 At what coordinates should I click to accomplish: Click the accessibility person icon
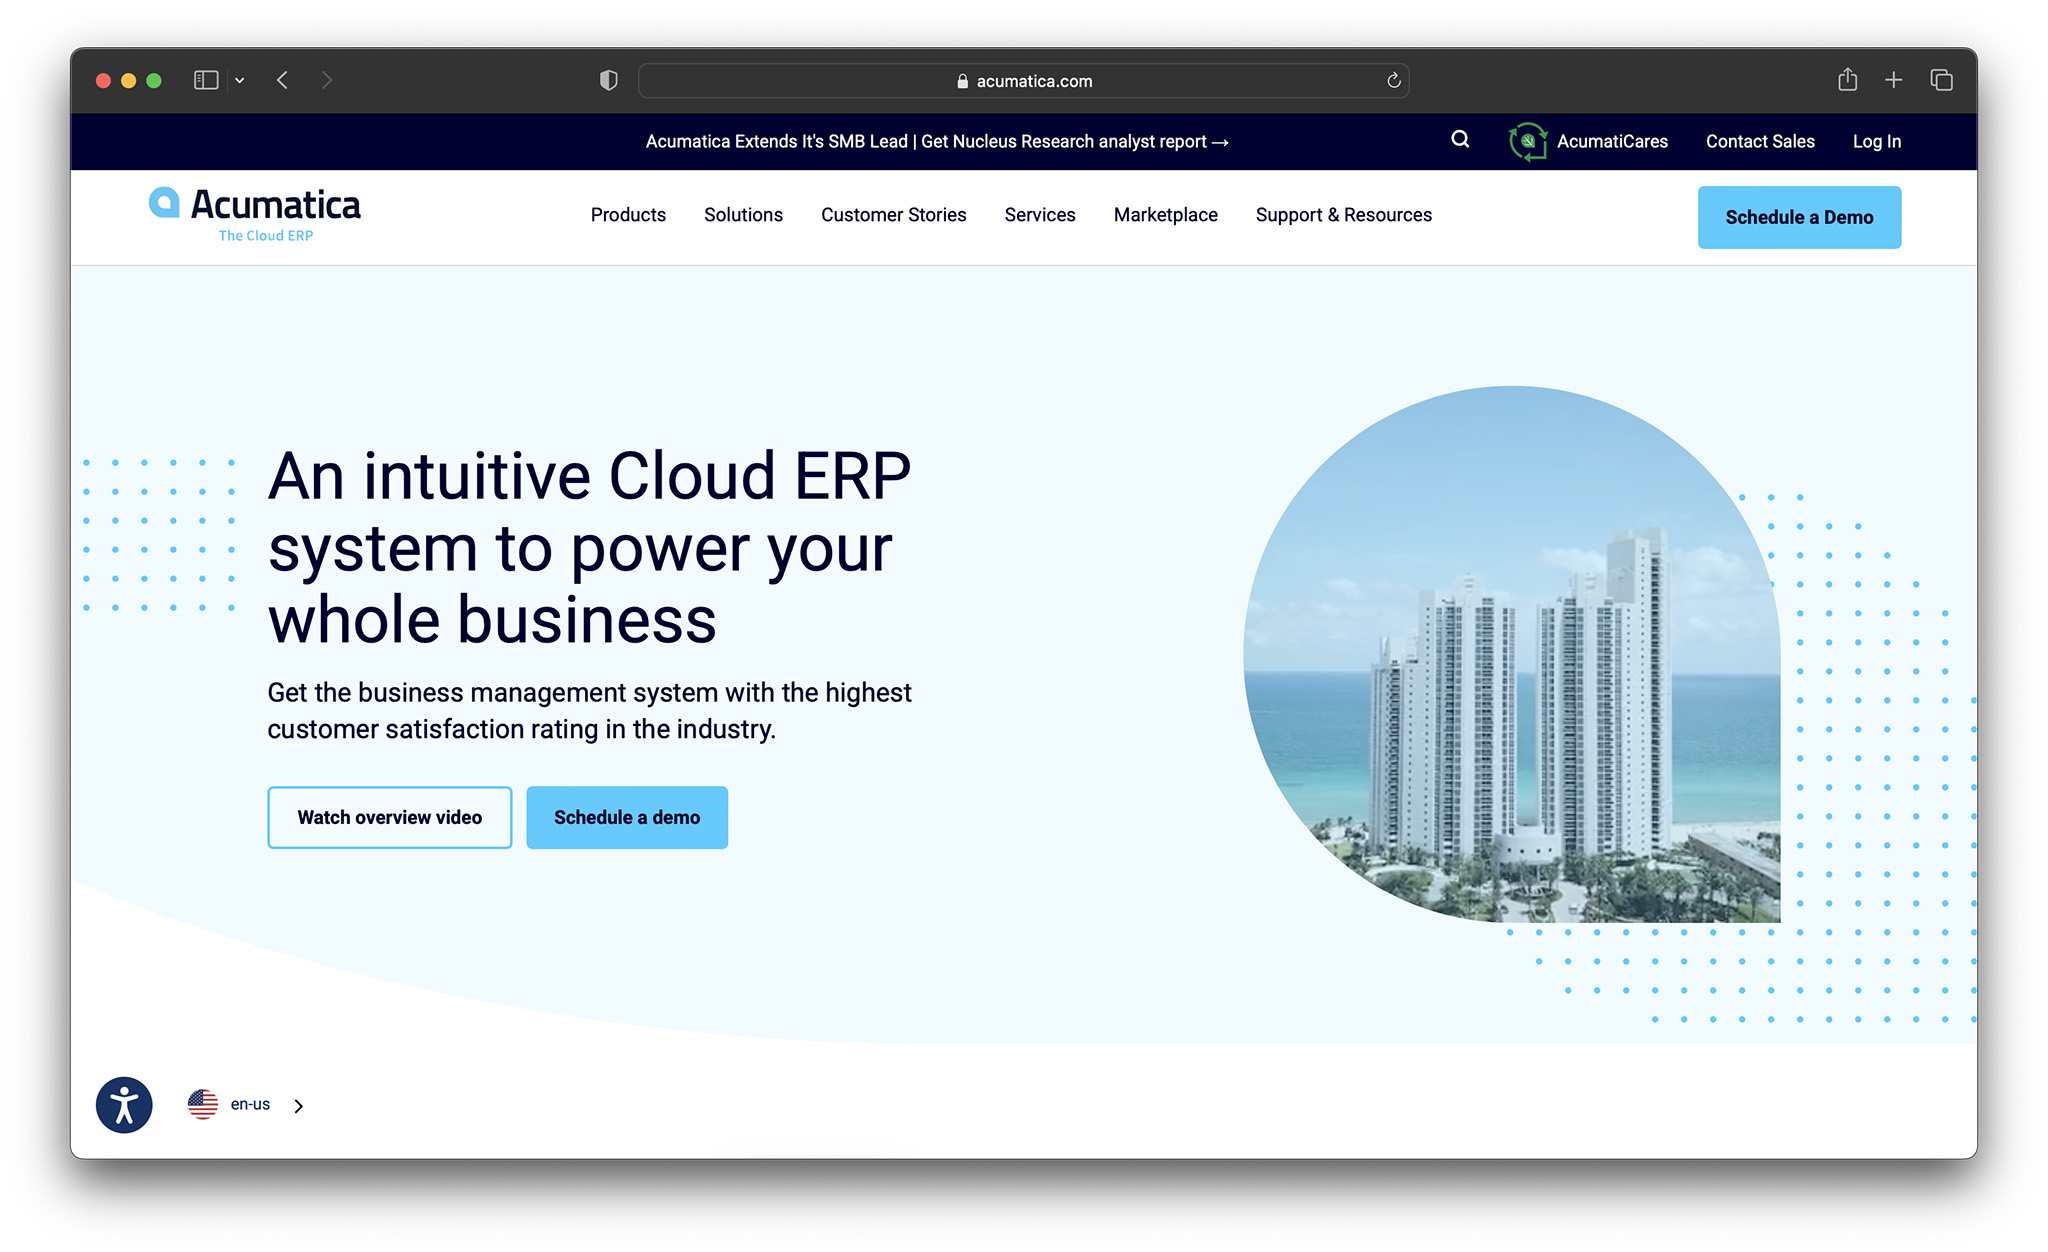tap(124, 1105)
